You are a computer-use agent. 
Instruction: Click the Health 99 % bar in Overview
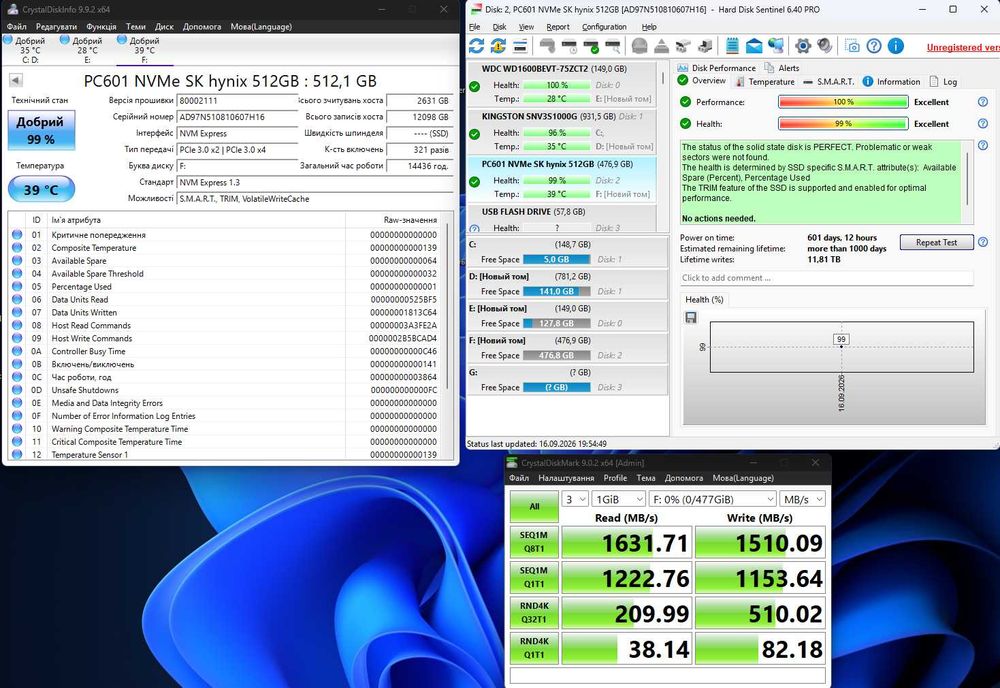[843, 124]
